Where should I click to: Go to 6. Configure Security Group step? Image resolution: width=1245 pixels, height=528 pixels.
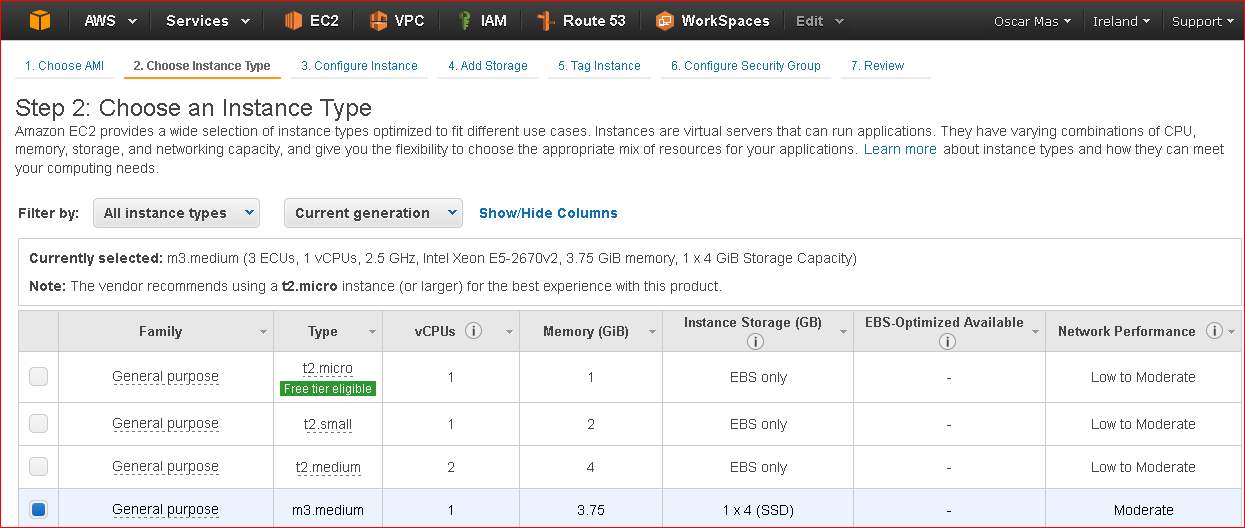[x=745, y=66]
